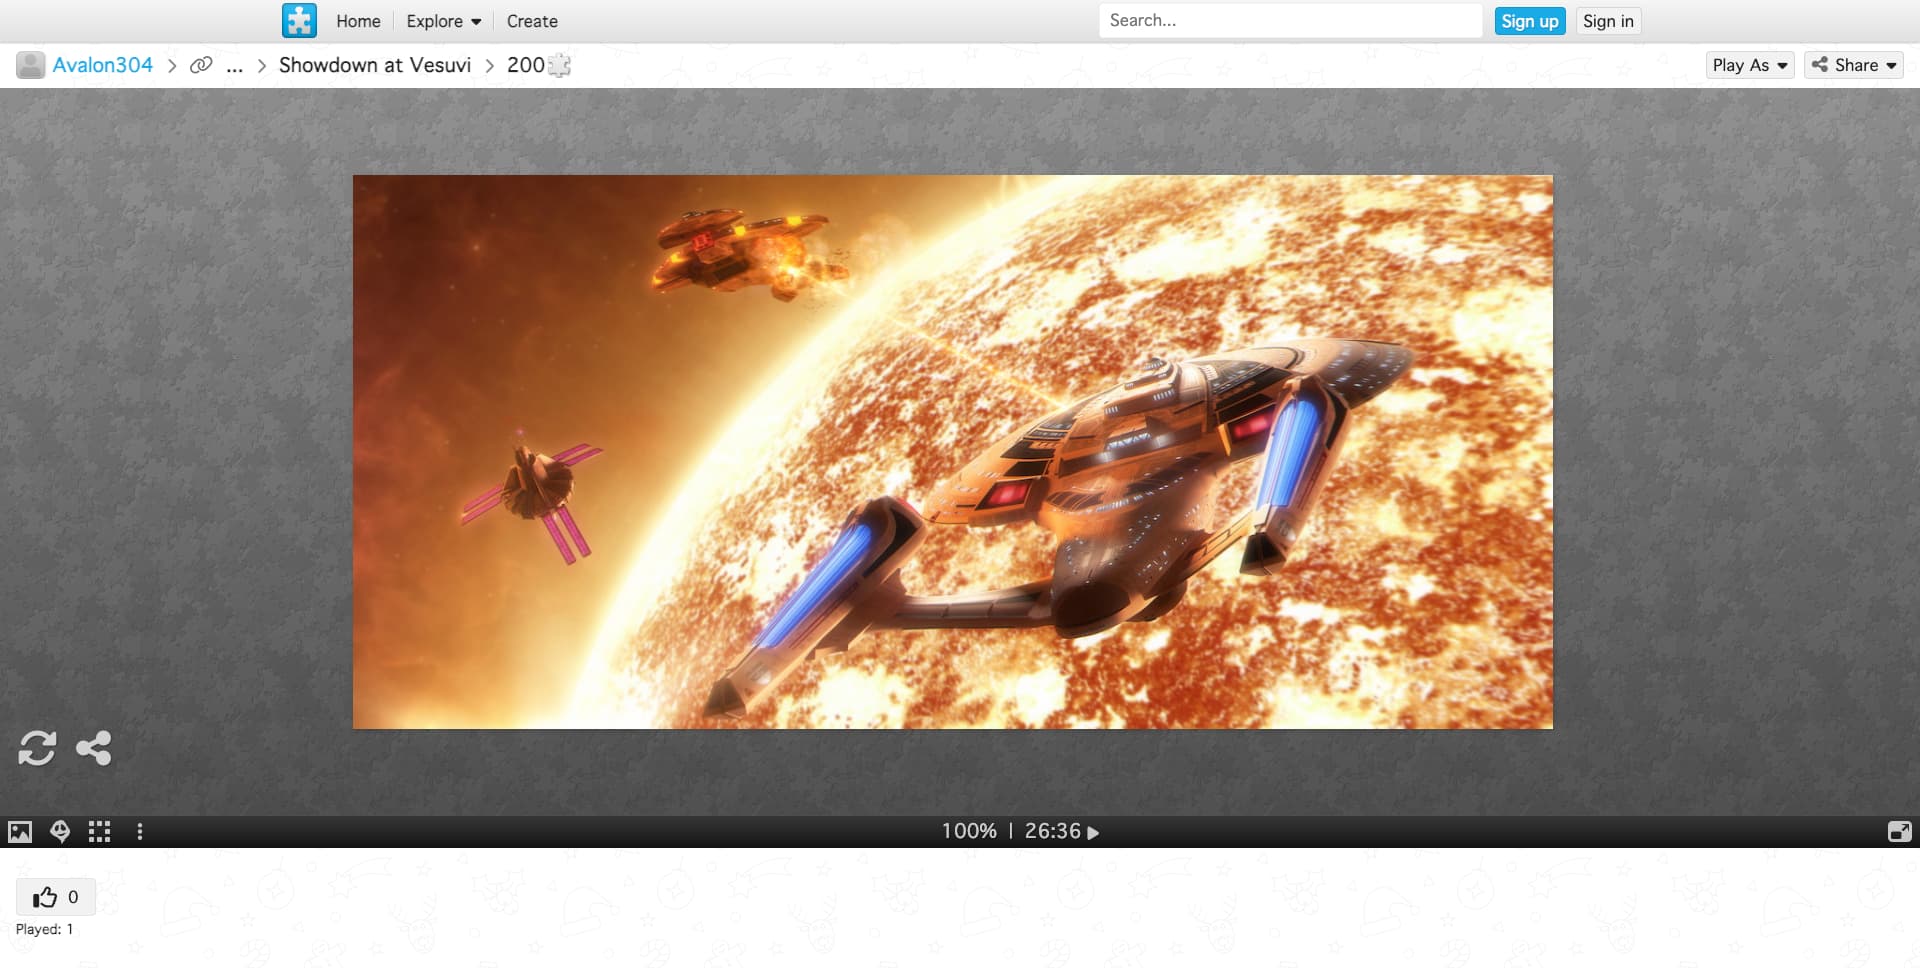Click the Jigsaw Planet puzzle-piece logo

tap(299, 21)
